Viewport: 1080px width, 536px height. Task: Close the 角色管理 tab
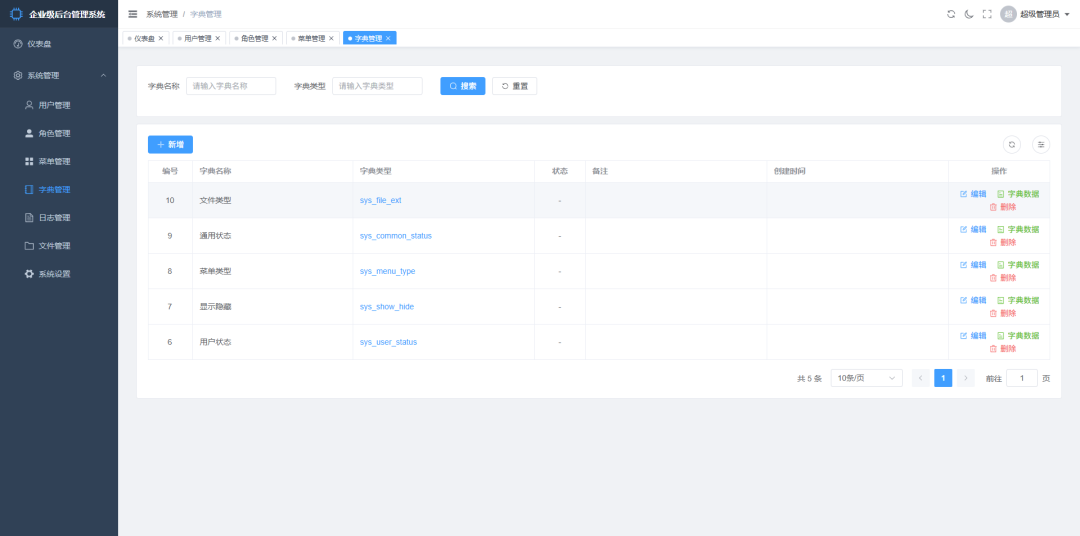point(274,39)
